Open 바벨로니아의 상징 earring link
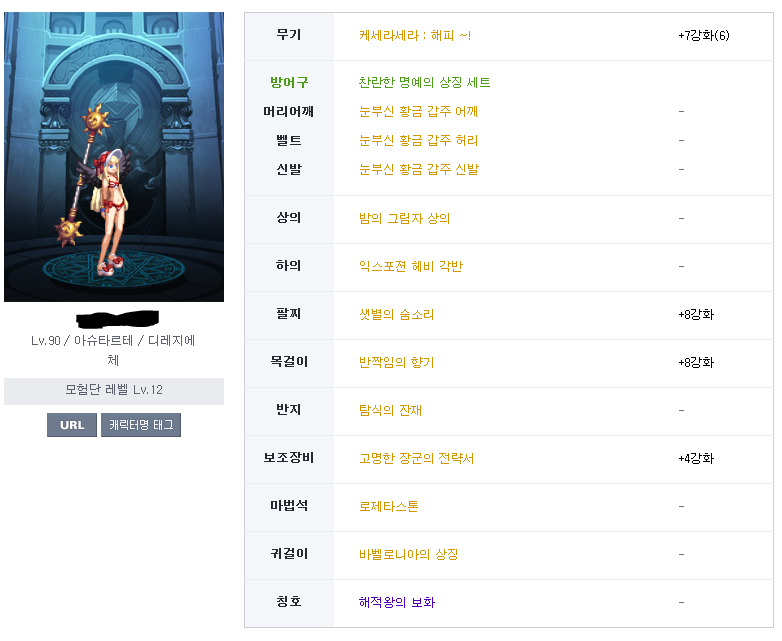 click(408, 554)
